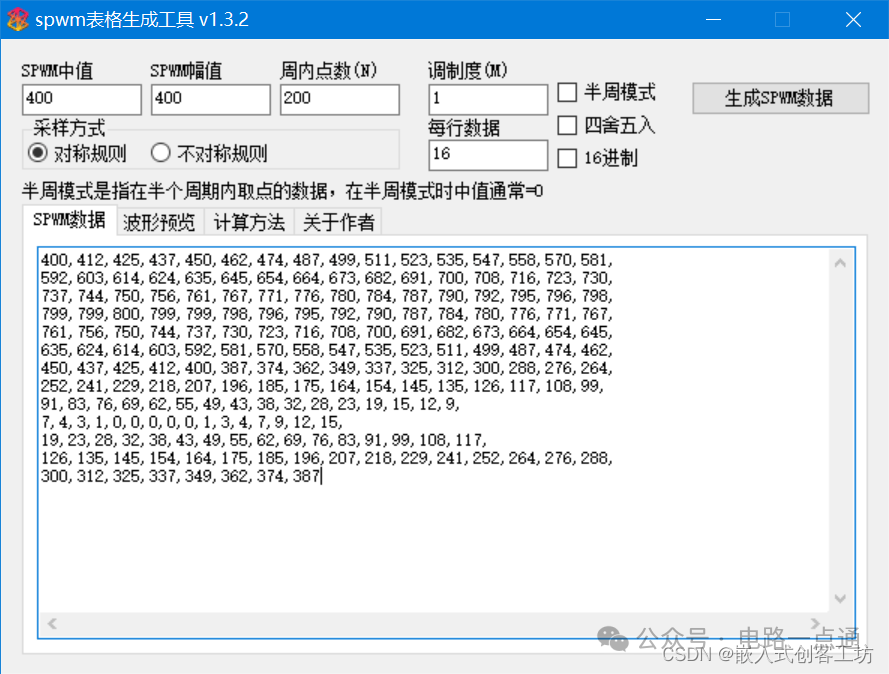Click the right arrow of the horizontal scrollbar
This screenshot has height=674, width=889.
pyautogui.click(x=814, y=623)
